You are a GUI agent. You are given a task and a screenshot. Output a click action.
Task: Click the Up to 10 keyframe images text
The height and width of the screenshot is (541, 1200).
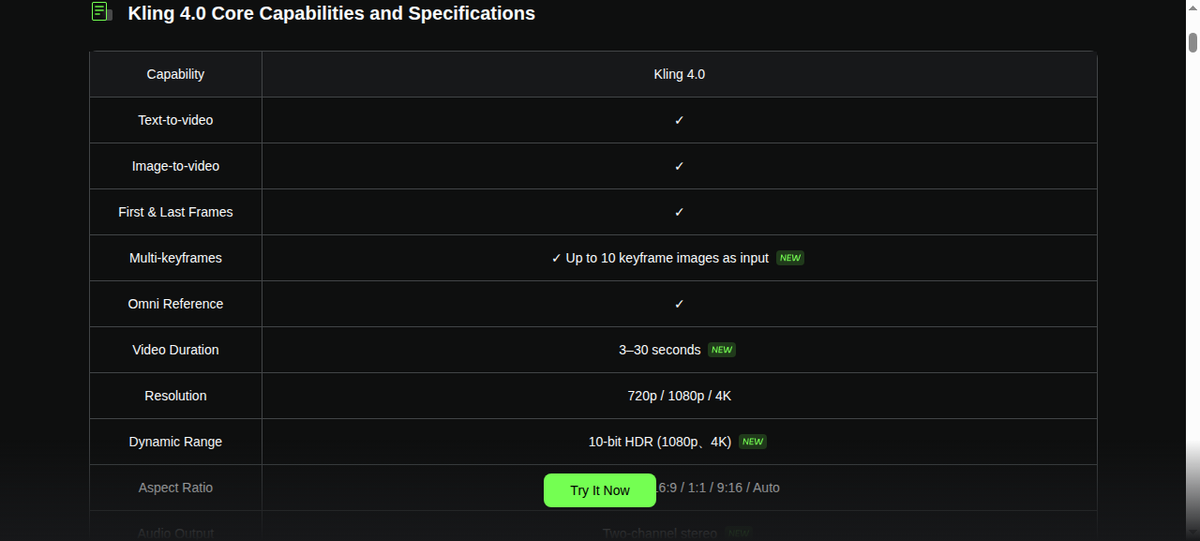tap(667, 258)
